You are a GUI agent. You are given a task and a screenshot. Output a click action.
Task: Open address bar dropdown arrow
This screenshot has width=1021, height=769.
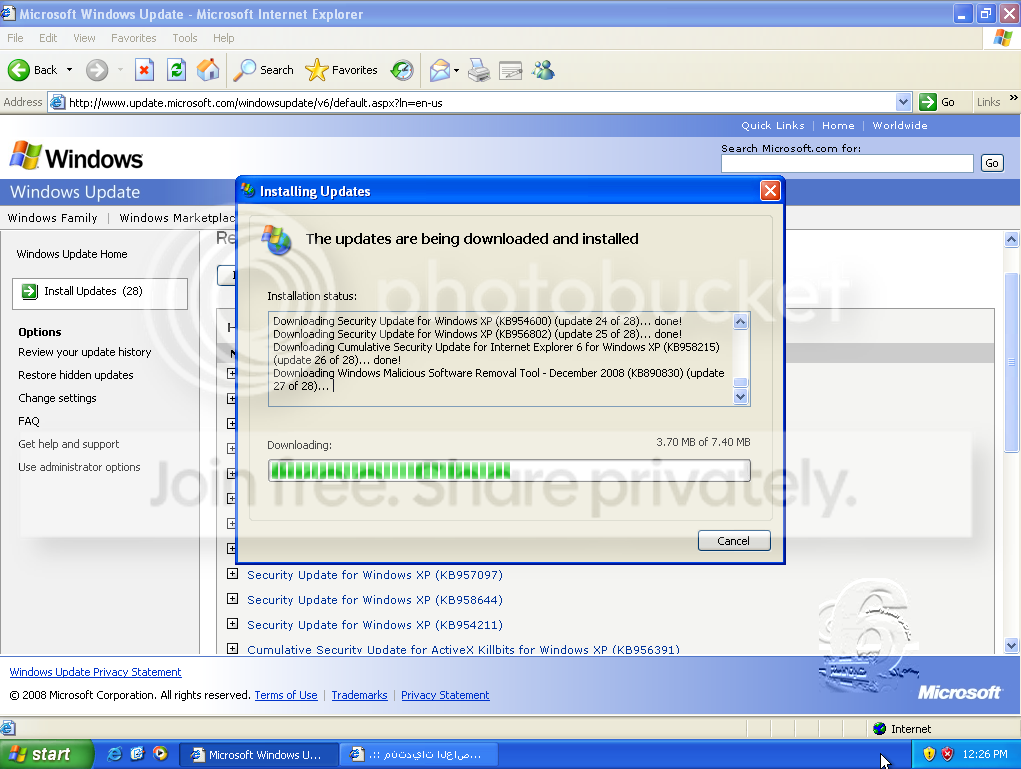click(x=903, y=102)
